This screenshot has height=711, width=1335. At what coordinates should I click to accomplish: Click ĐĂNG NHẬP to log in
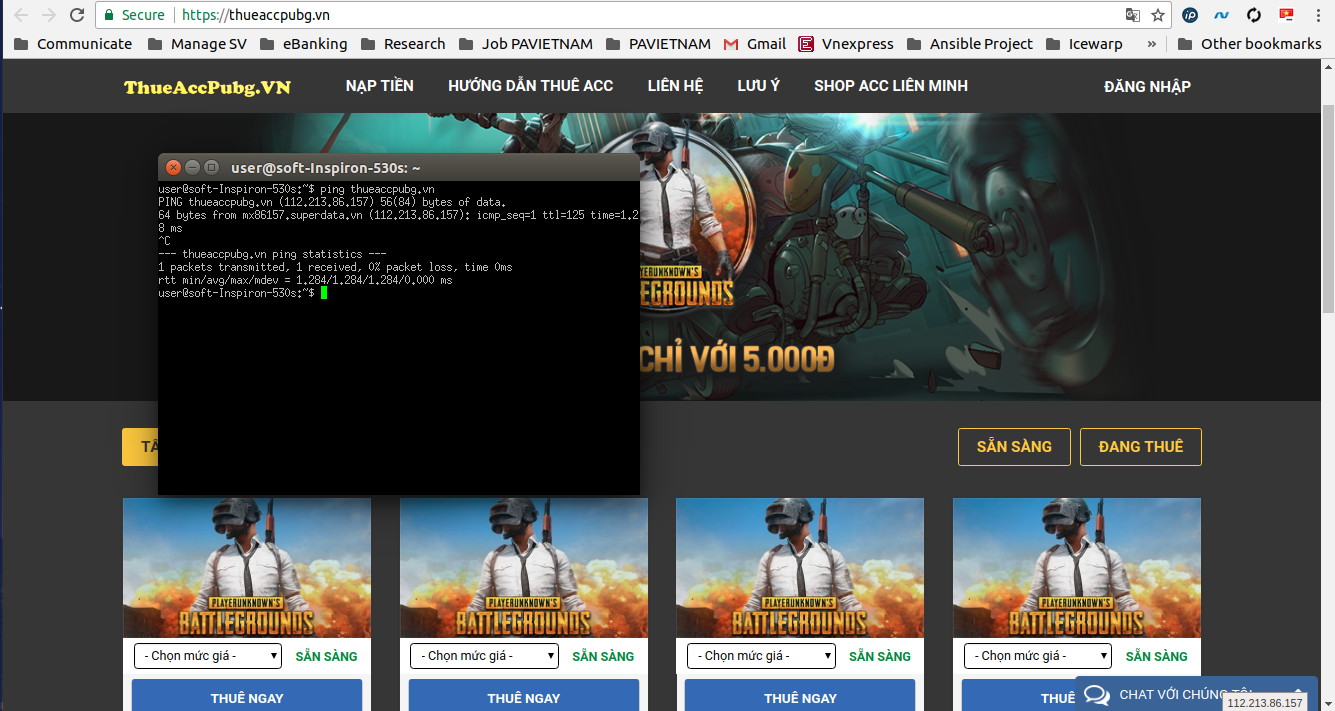[1147, 87]
